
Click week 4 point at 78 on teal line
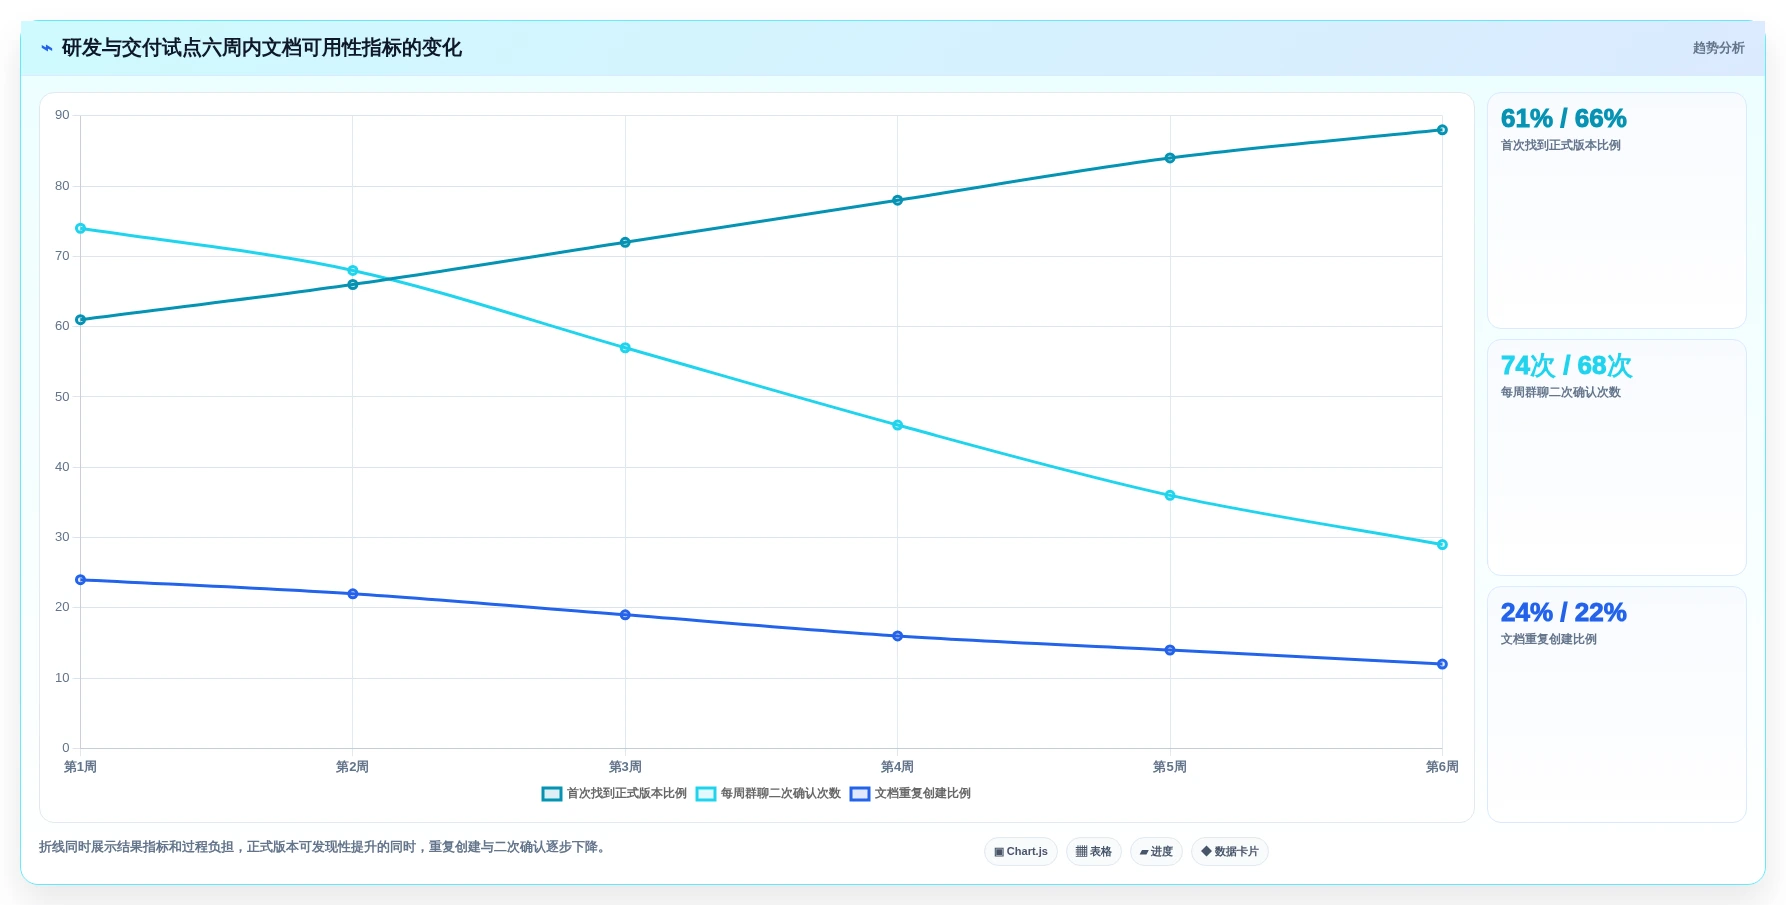pos(897,201)
